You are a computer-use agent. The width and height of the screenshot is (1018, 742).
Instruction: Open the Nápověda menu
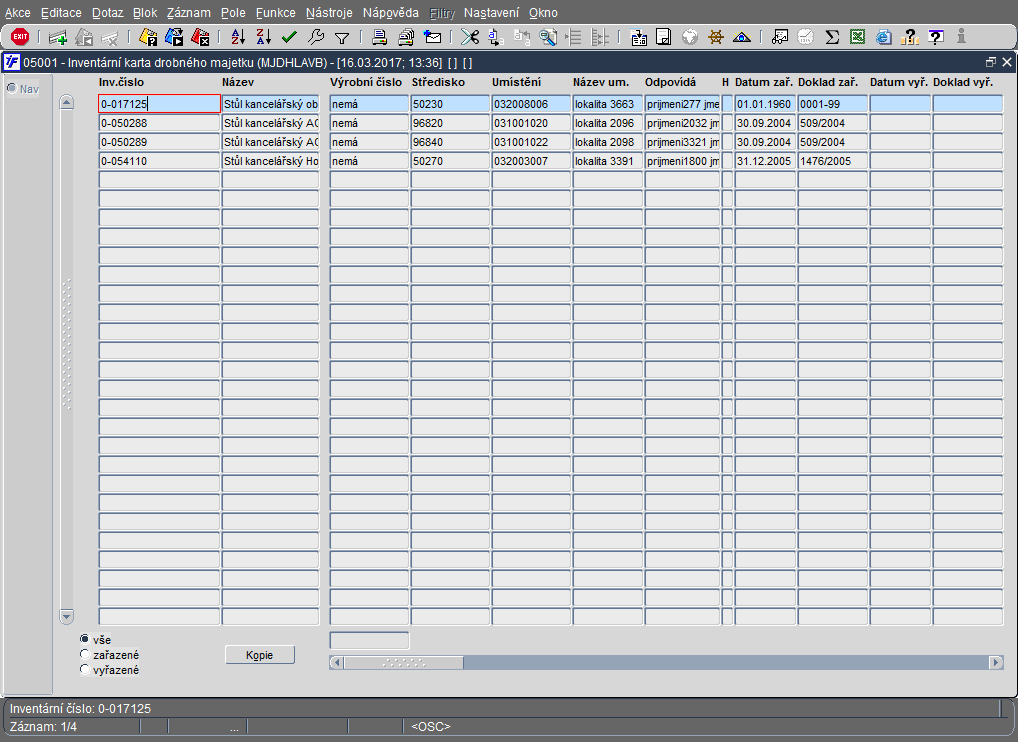coord(391,13)
